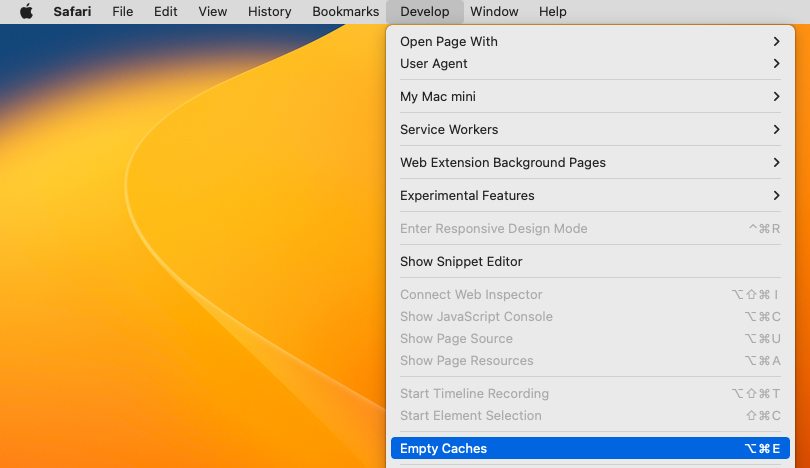
Task: Open the Safari application menu
Action: coord(73,12)
